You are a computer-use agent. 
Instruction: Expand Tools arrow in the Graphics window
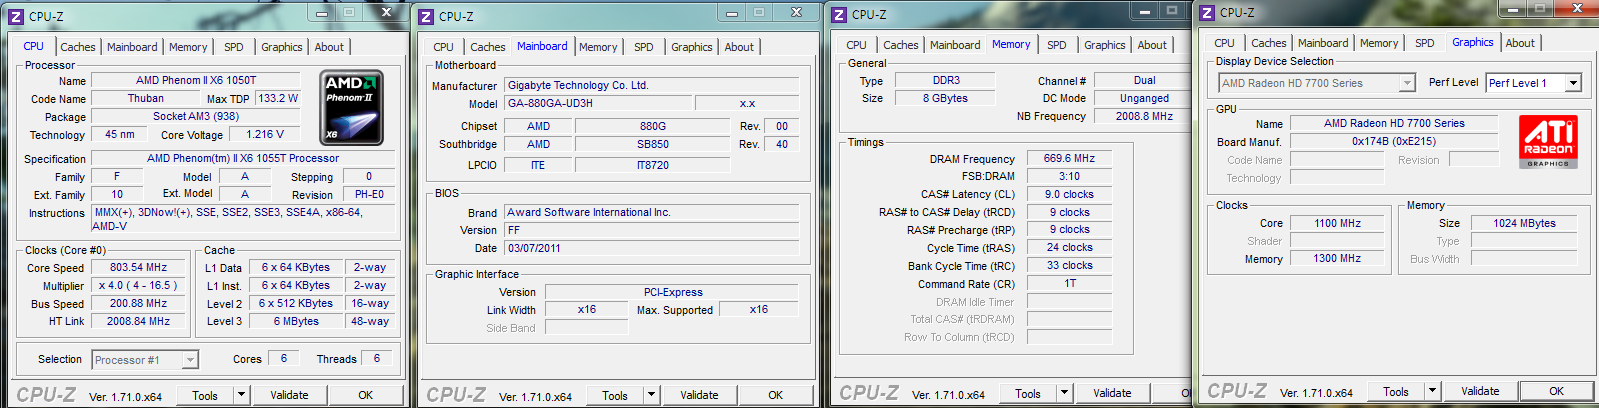tap(1432, 391)
